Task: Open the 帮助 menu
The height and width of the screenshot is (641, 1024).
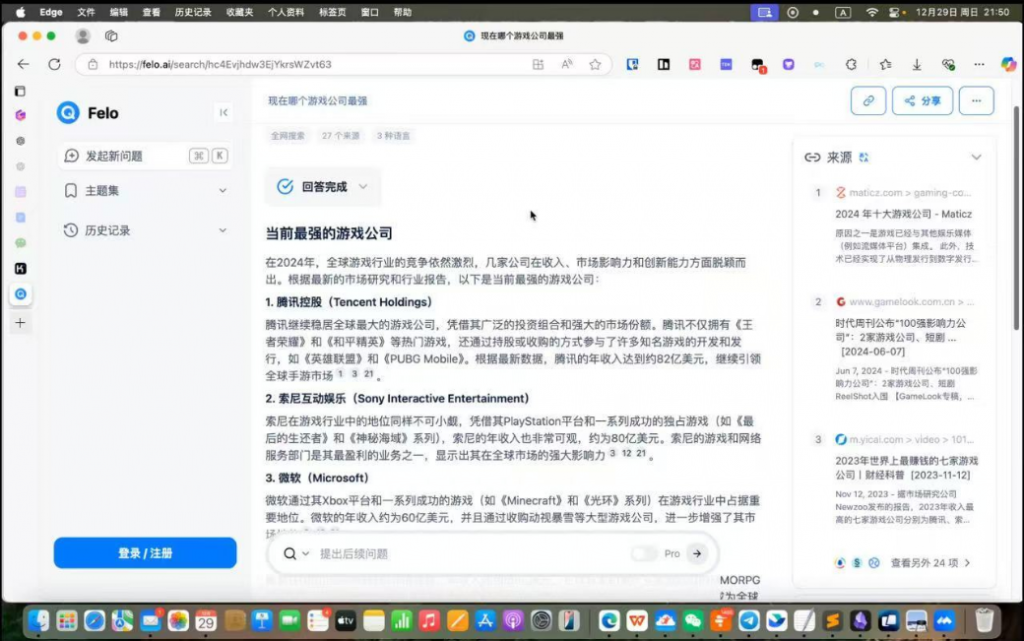Action: tap(402, 12)
